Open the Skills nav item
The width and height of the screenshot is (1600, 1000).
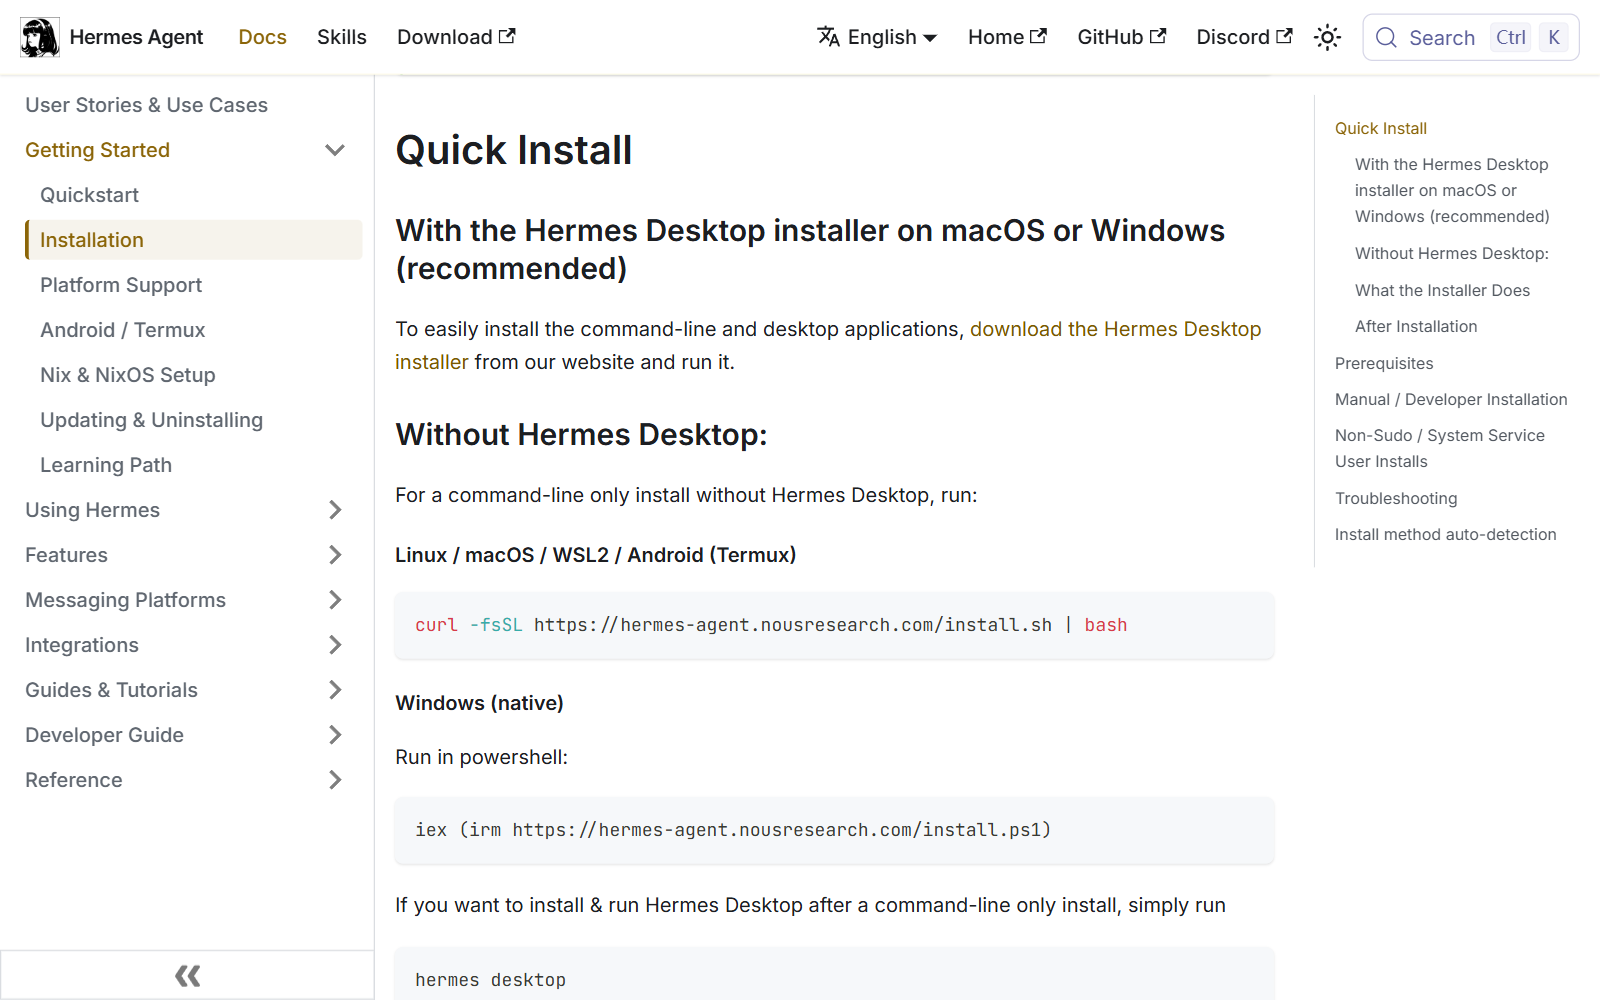(x=342, y=37)
